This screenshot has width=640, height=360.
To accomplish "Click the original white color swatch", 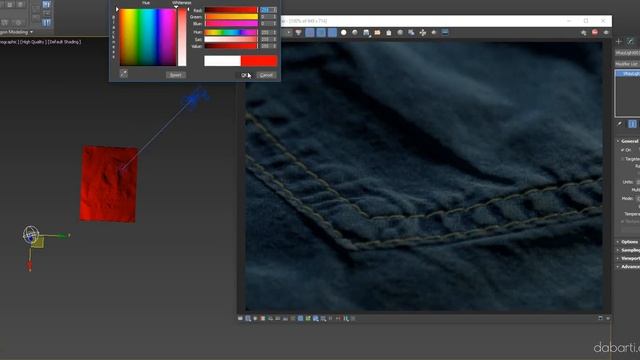I will tap(222, 61).
